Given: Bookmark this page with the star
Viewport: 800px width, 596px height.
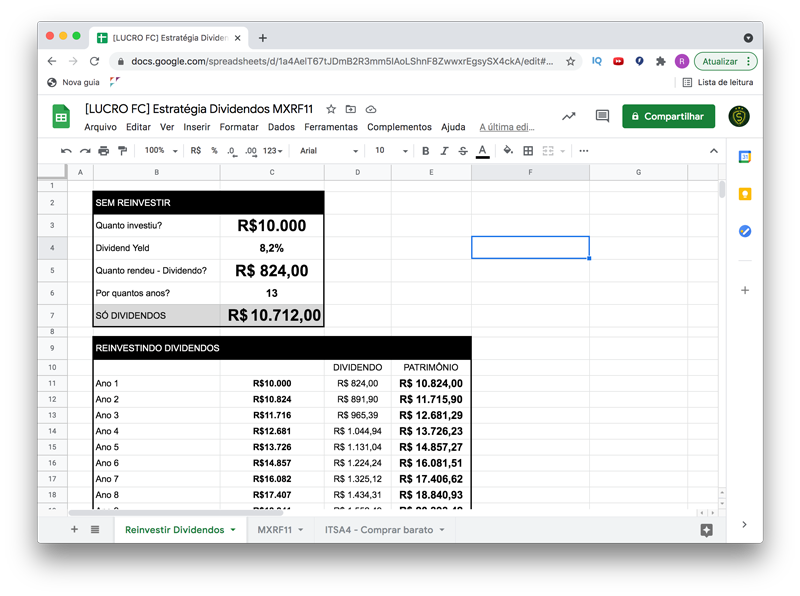Looking at the screenshot, I should [570, 61].
